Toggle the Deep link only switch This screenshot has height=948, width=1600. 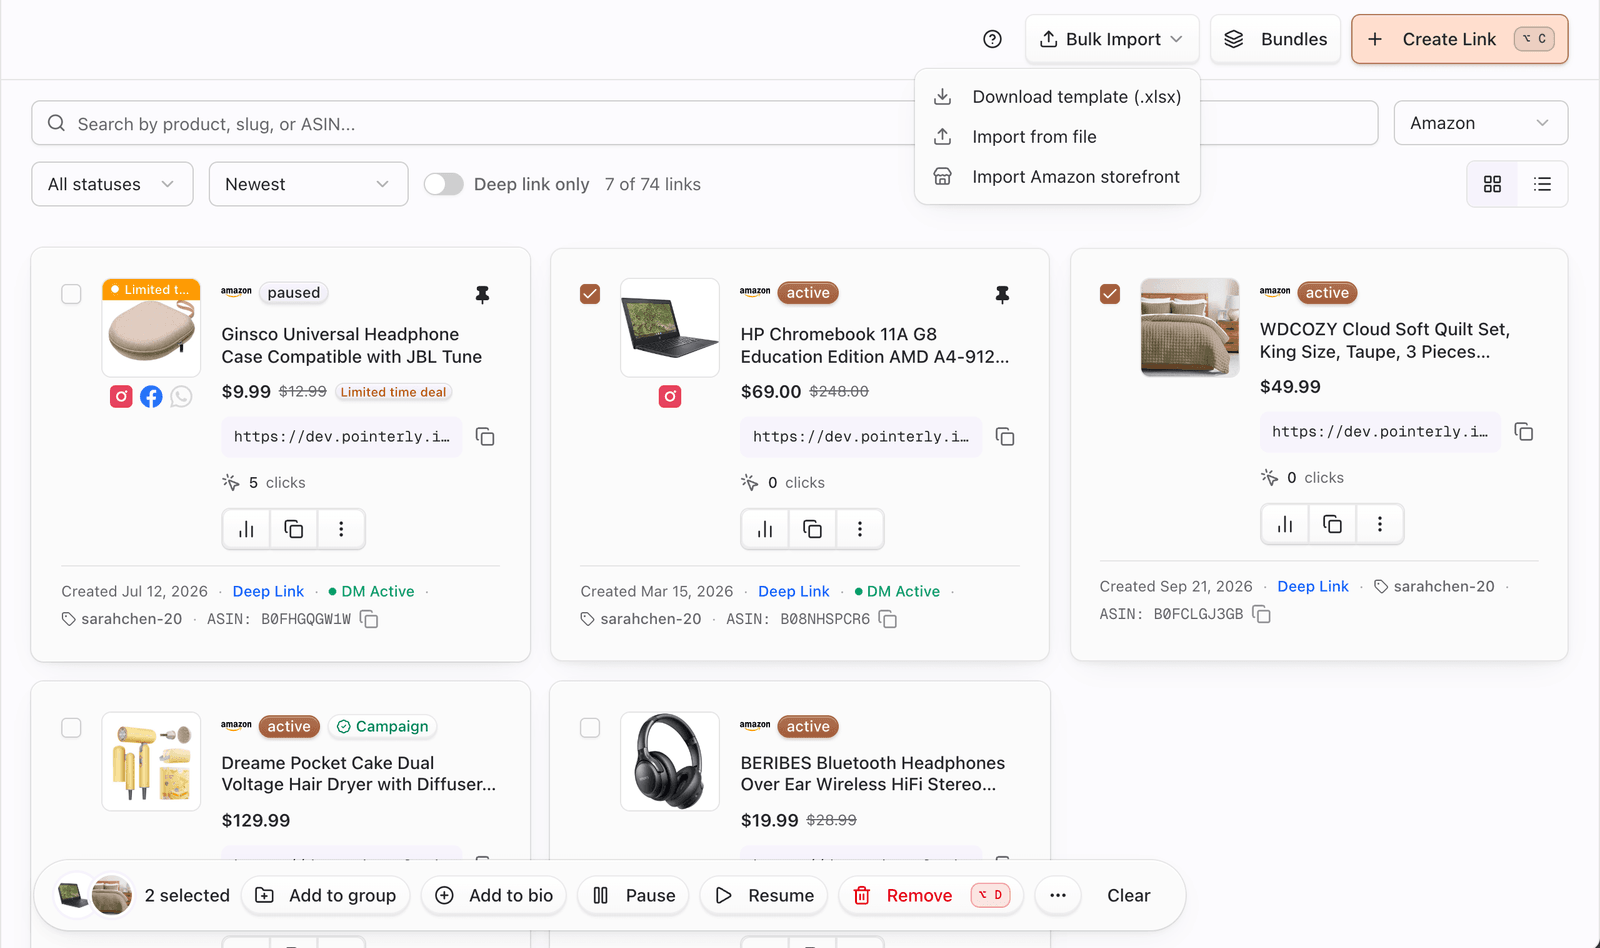[444, 184]
